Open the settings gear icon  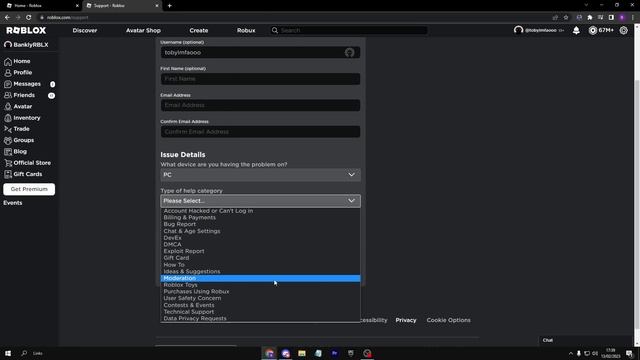(x=623, y=30)
